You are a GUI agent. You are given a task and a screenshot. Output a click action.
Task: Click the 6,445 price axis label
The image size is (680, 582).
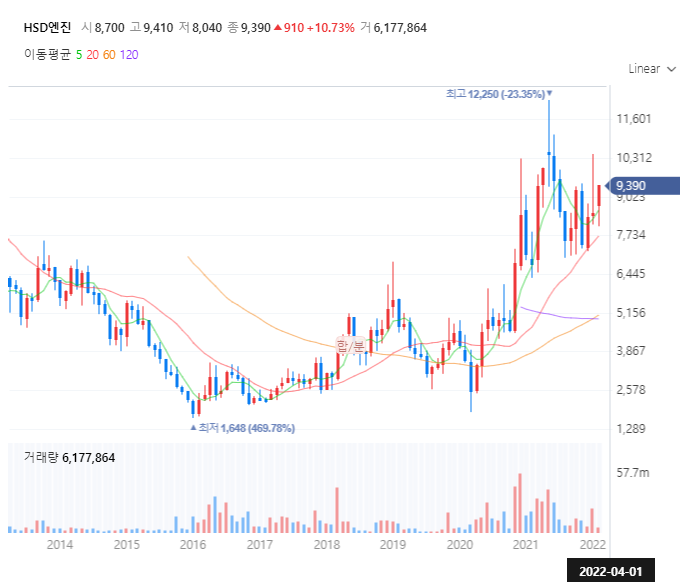pyautogui.click(x=631, y=274)
